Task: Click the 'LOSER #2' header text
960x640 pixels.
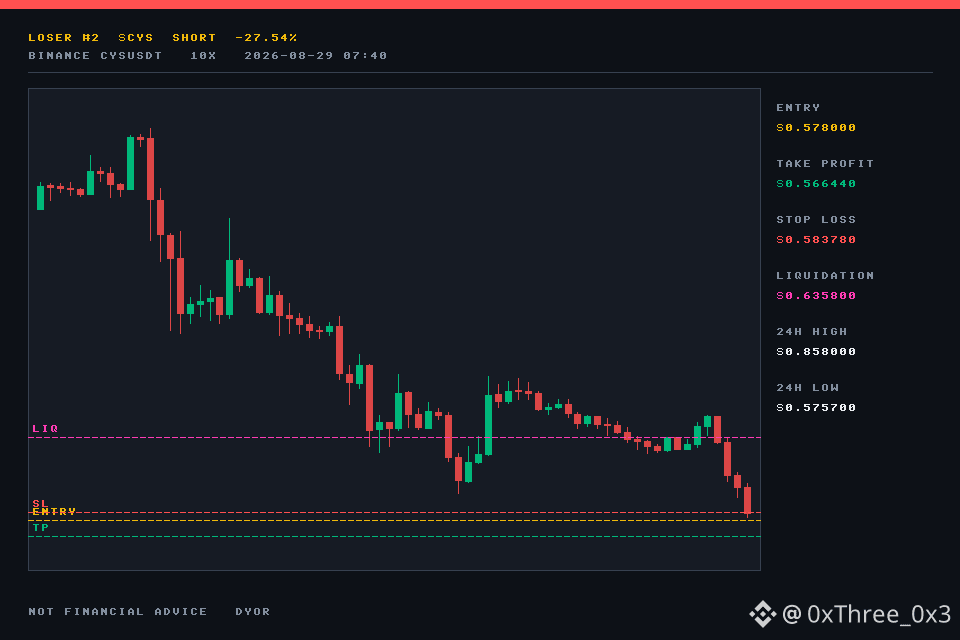Action: coord(64,37)
